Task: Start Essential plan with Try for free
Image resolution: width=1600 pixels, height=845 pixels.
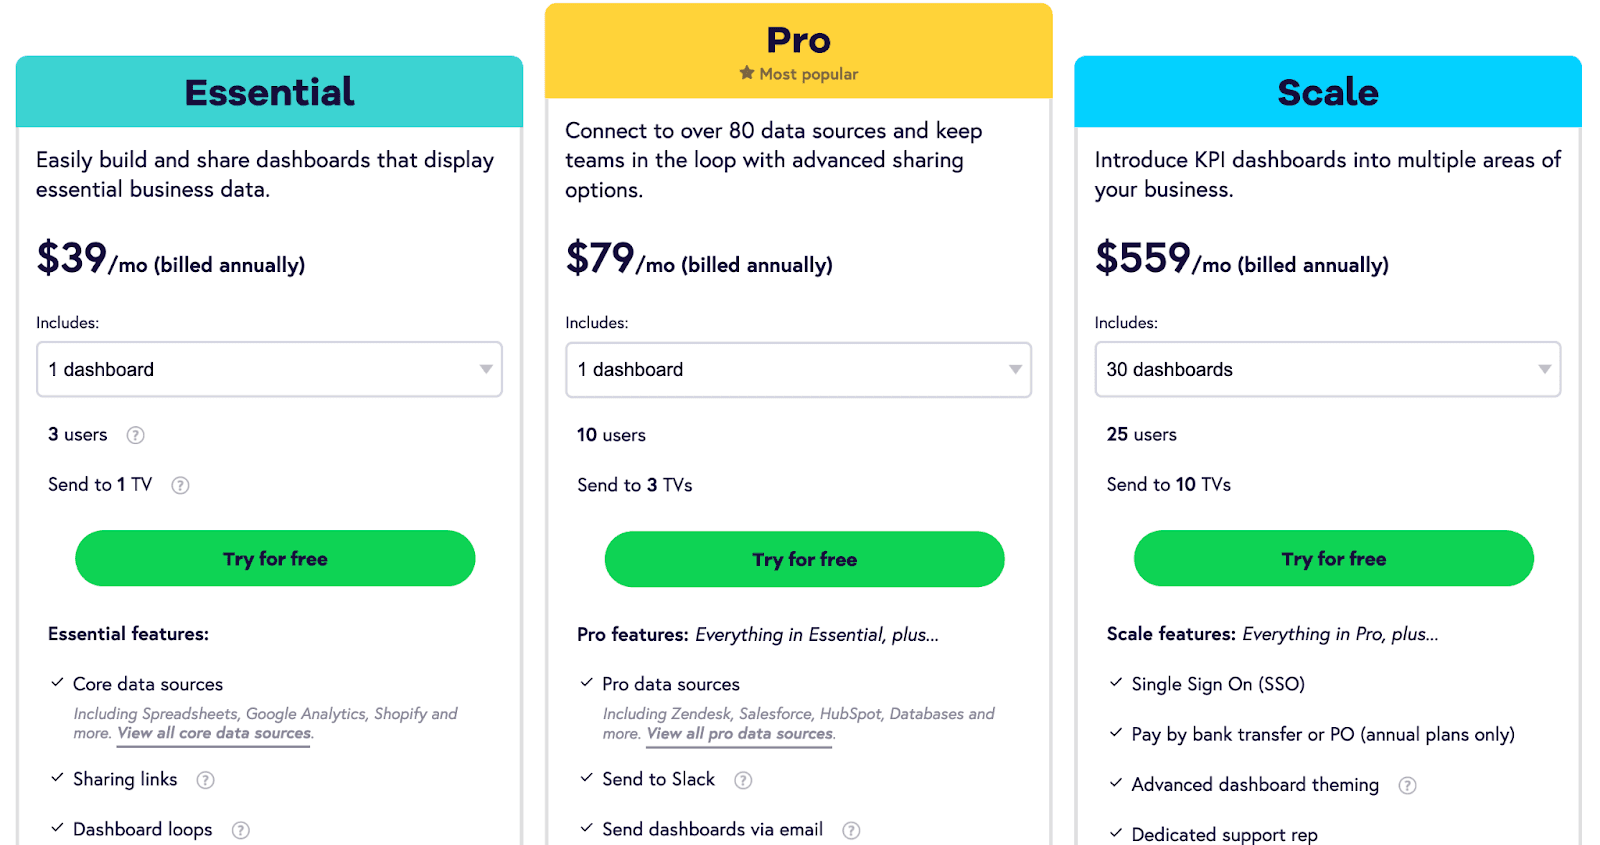Action: 275,558
